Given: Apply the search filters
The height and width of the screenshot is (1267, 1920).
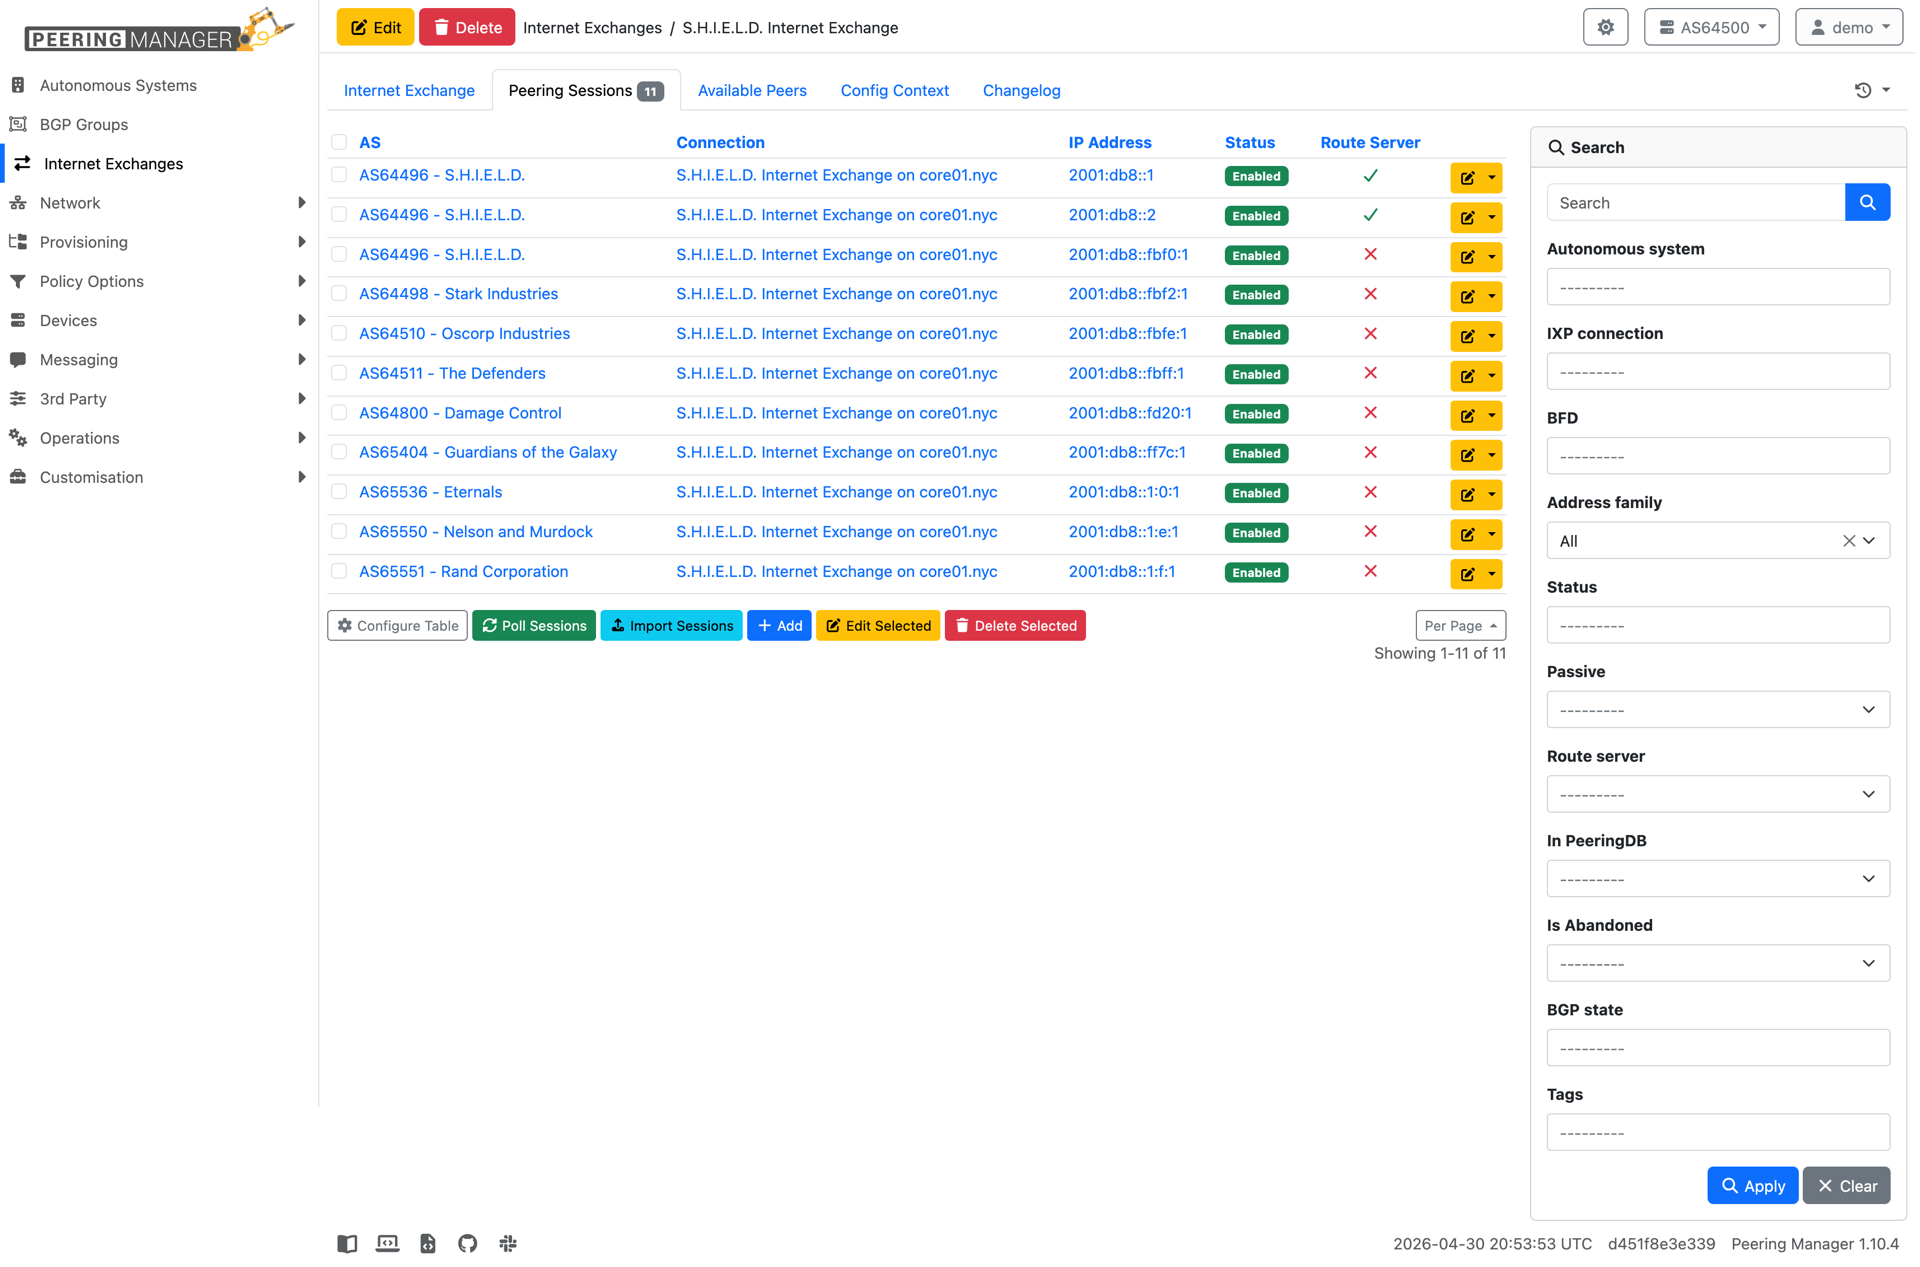Looking at the screenshot, I should pos(1752,1185).
